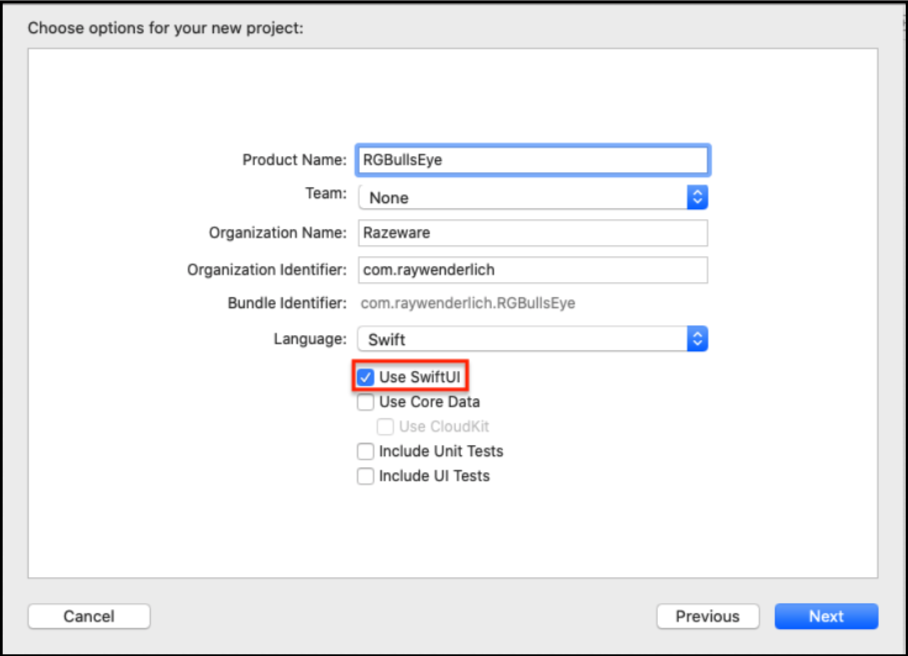Click the "Language:" label text
The height and width of the screenshot is (656, 908).
pos(310,339)
